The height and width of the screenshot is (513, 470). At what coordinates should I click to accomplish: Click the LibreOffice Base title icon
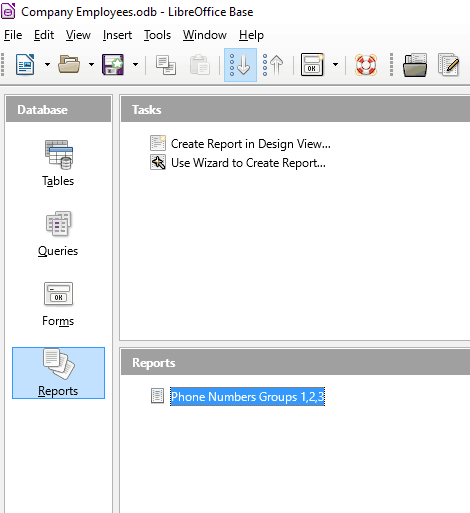pyautogui.click(x=8, y=11)
